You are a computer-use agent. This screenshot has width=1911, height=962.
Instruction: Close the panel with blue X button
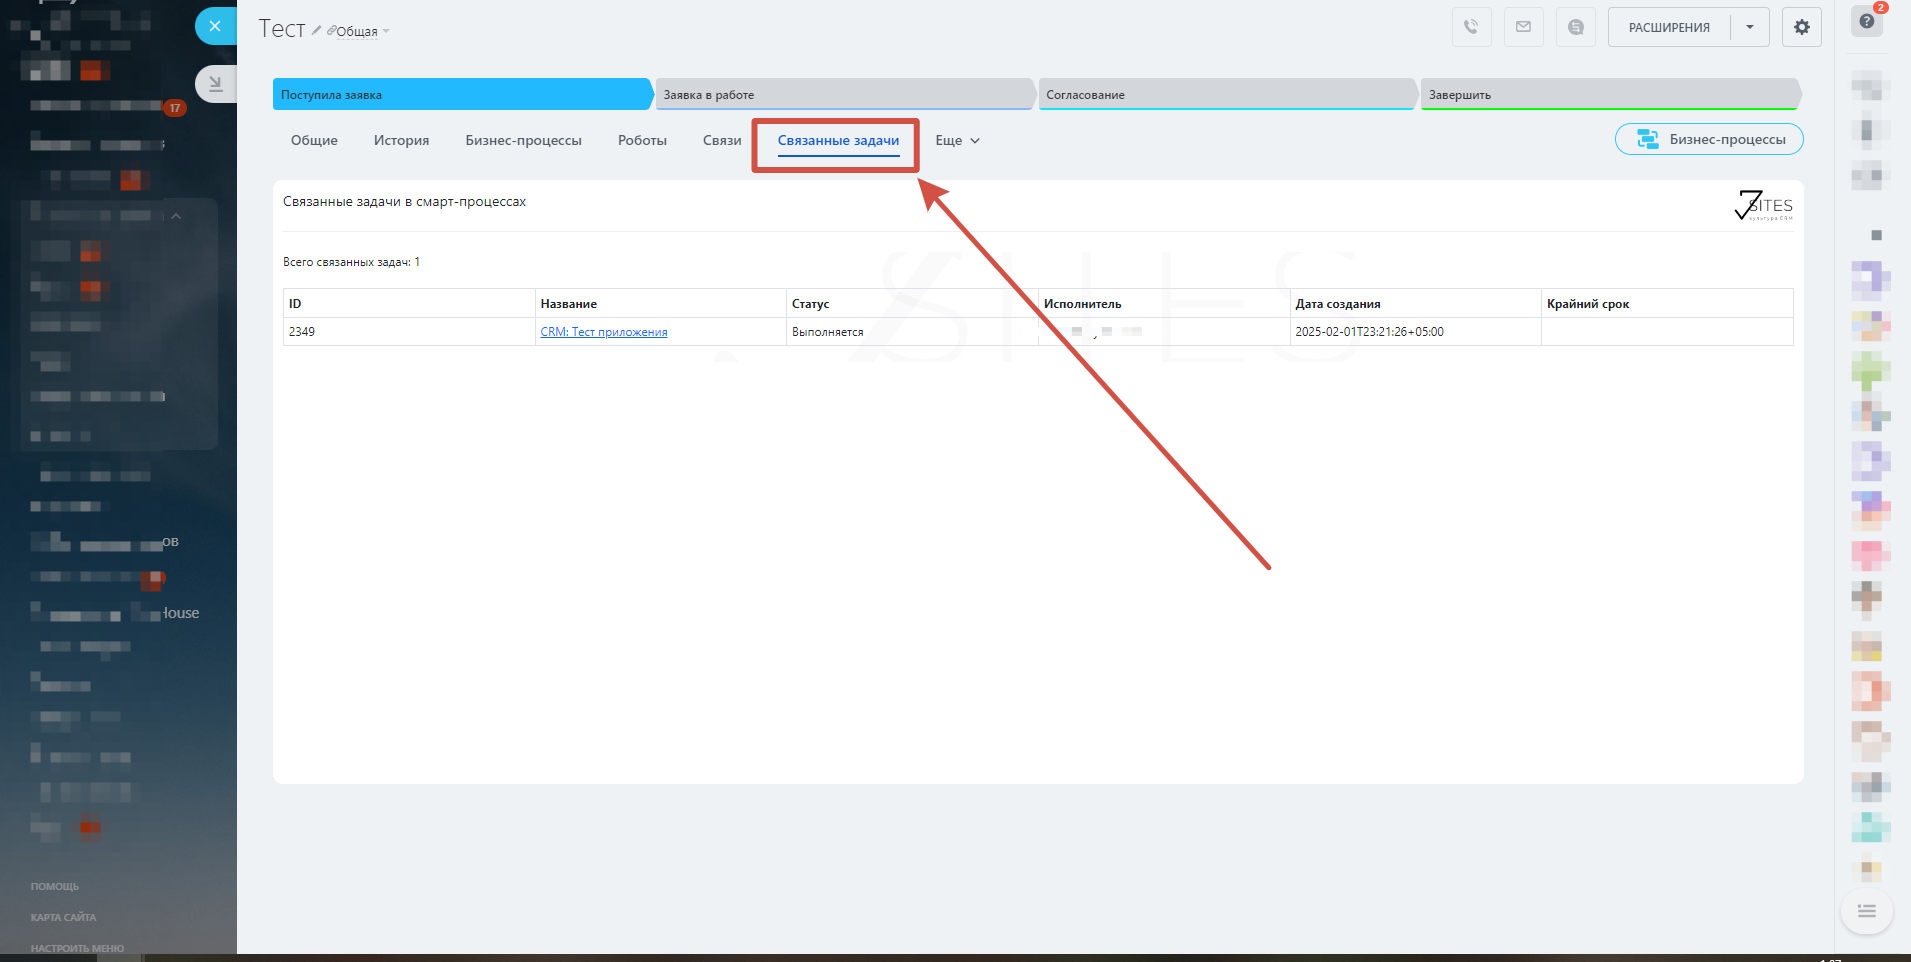point(215,26)
